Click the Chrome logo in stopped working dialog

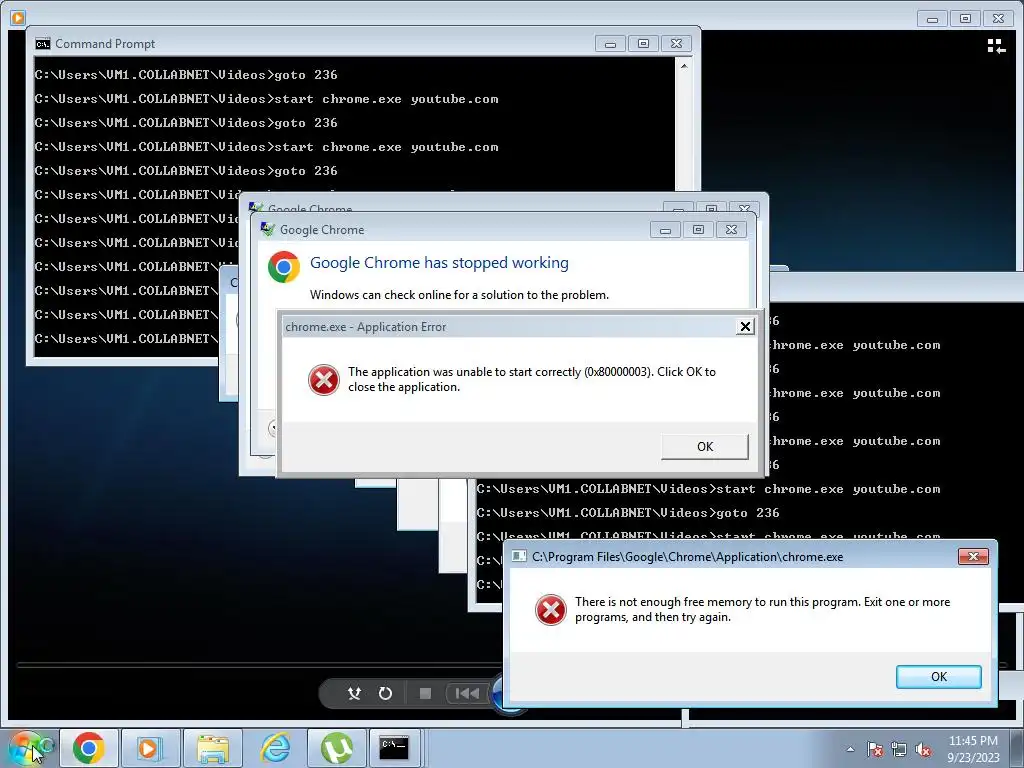point(284,267)
